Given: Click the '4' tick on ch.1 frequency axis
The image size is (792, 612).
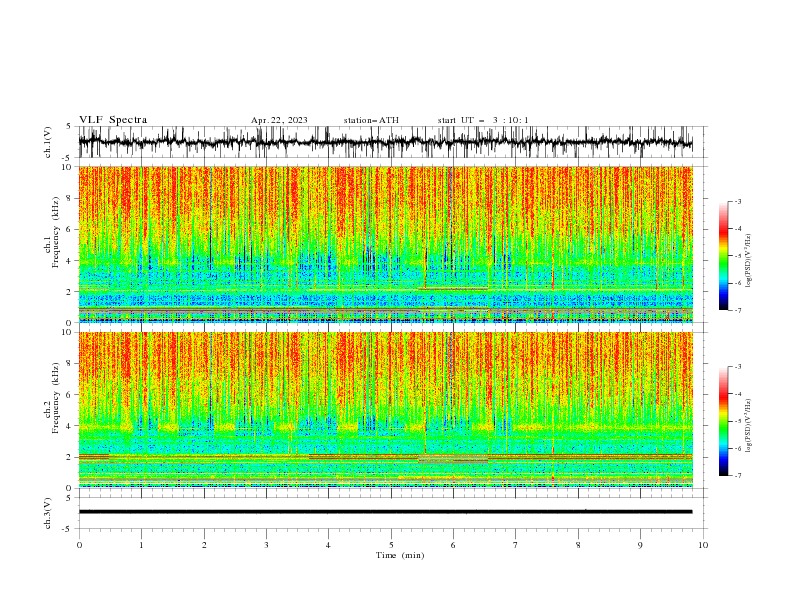Looking at the screenshot, I should 71,261.
